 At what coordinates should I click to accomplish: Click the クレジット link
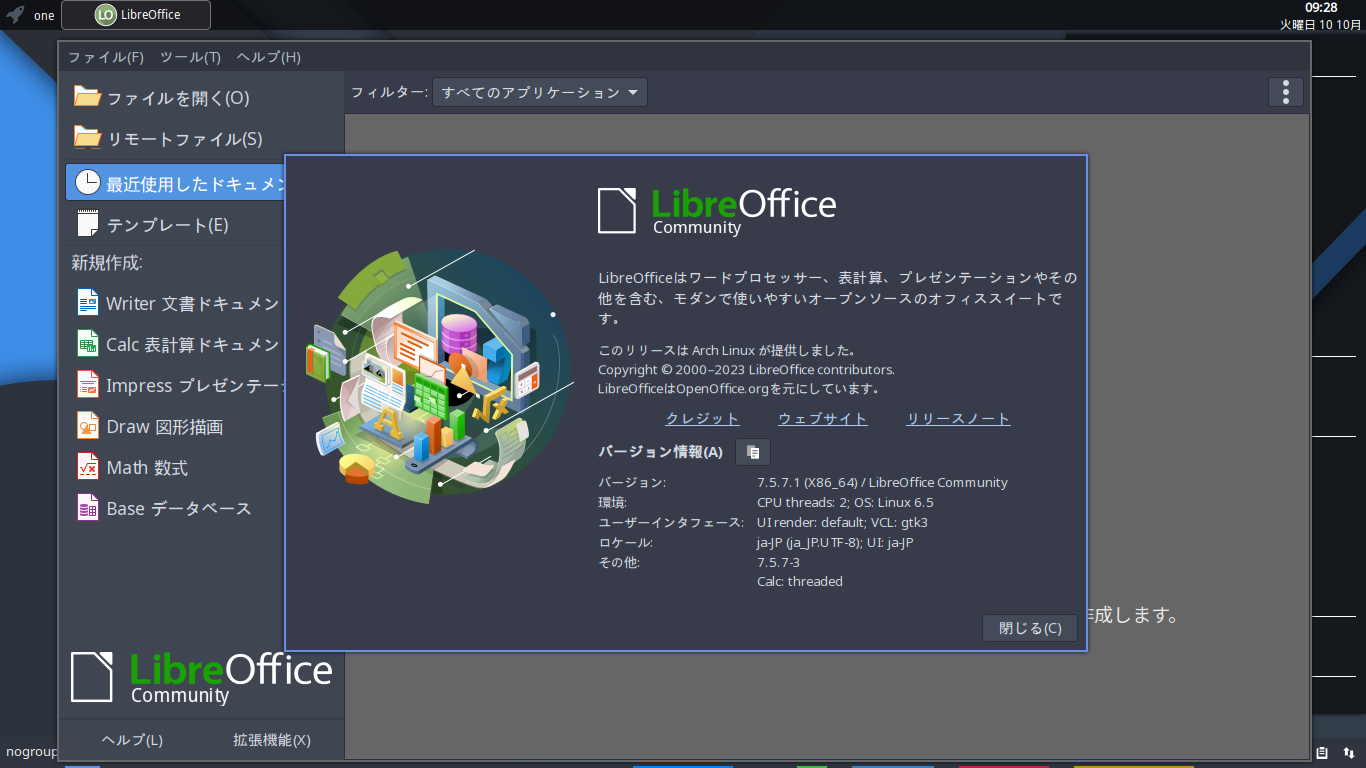click(702, 419)
